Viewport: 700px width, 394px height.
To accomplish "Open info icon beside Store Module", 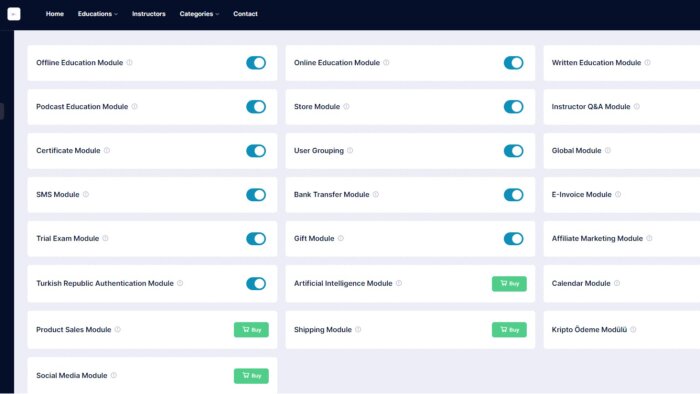I will 346,106.
